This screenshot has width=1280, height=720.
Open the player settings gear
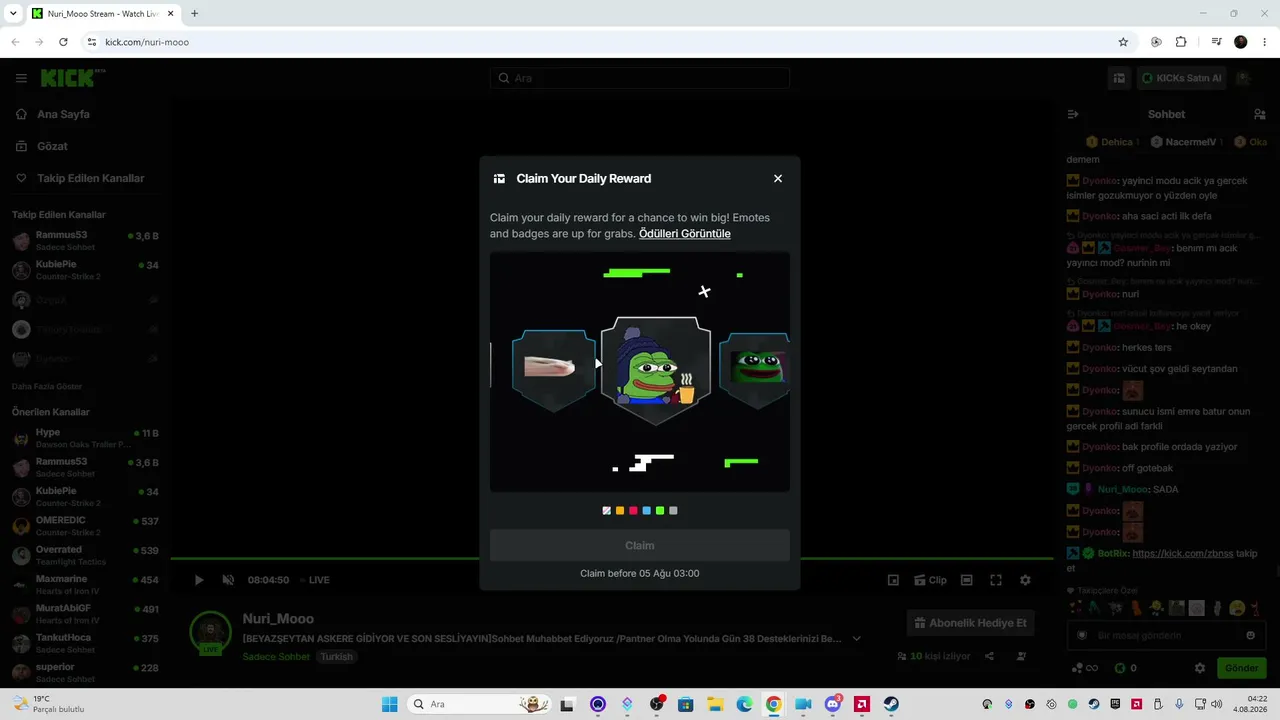[x=1025, y=580]
